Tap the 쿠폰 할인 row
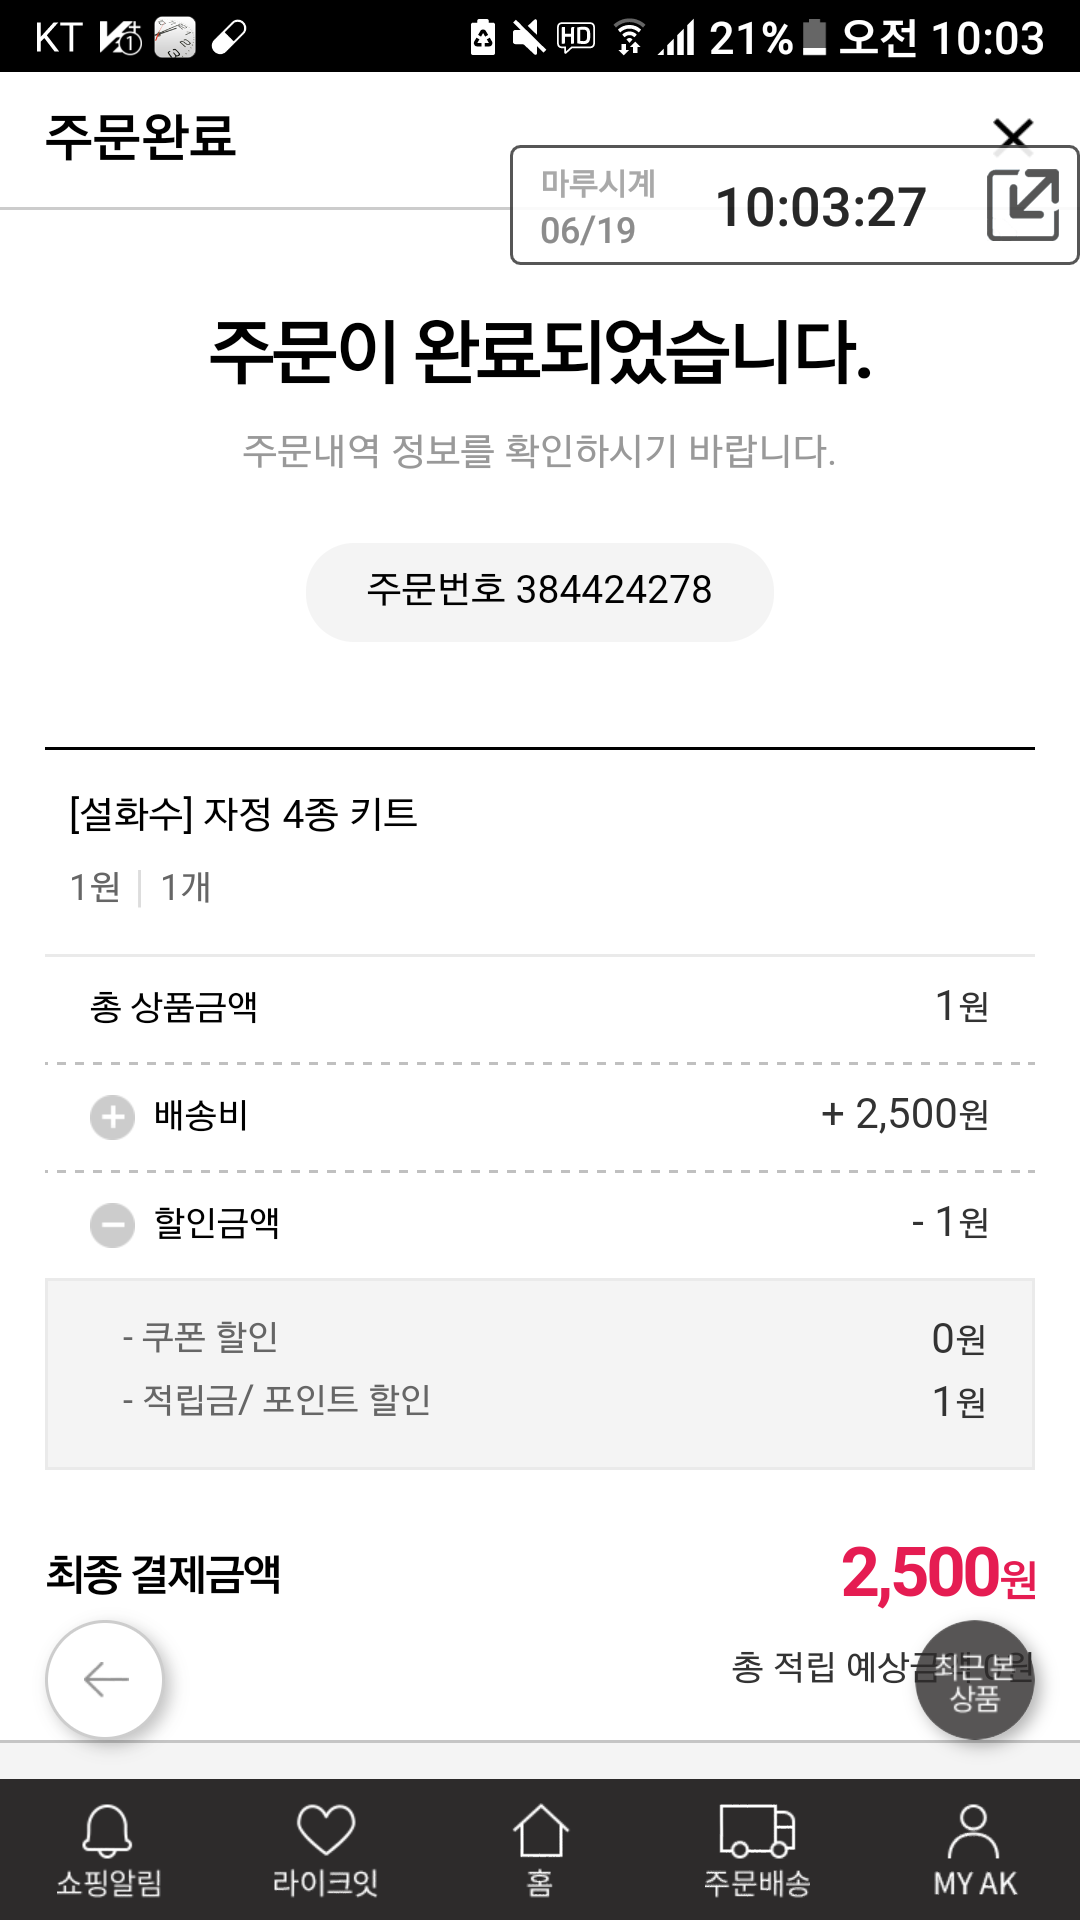Viewport: 1080px width, 1920px height. click(x=540, y=1337)
